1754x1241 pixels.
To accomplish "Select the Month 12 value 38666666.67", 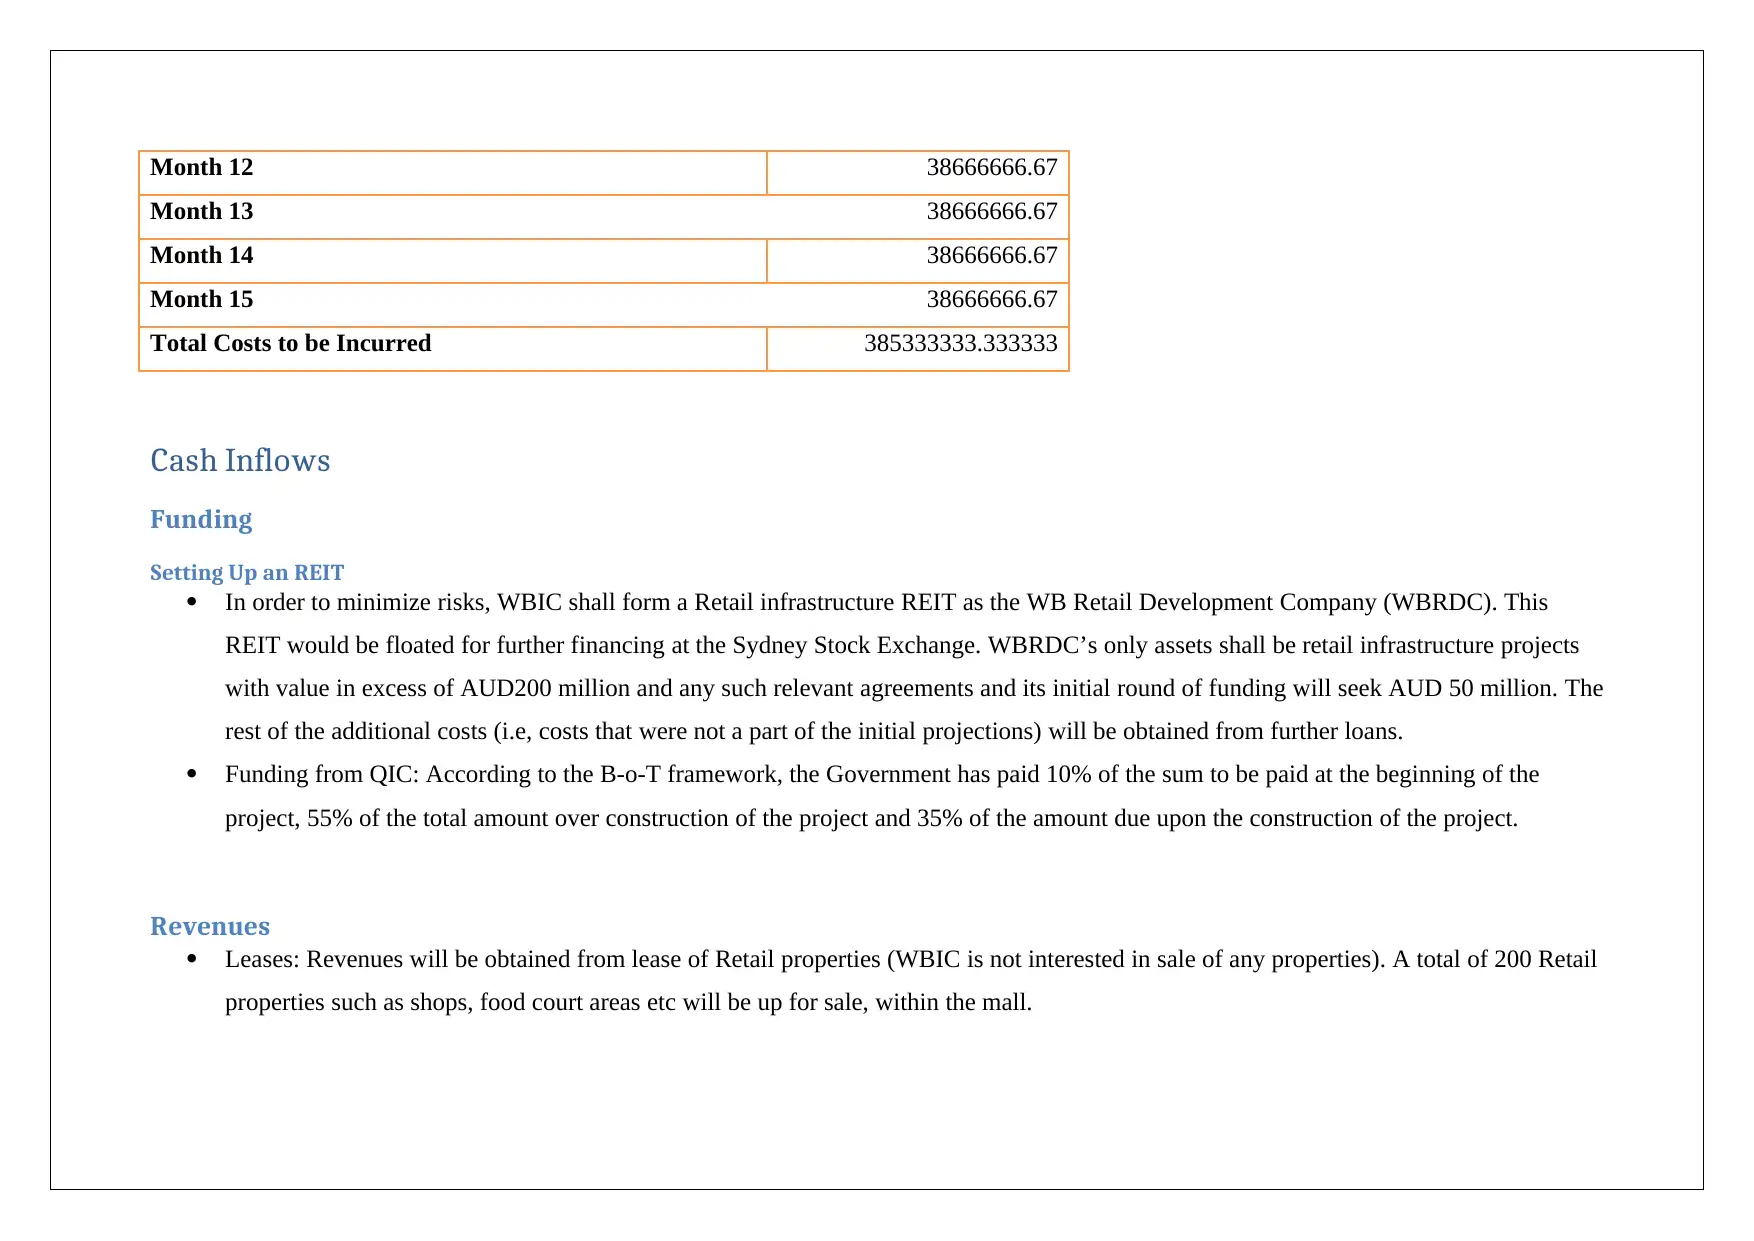I will 991,167.
